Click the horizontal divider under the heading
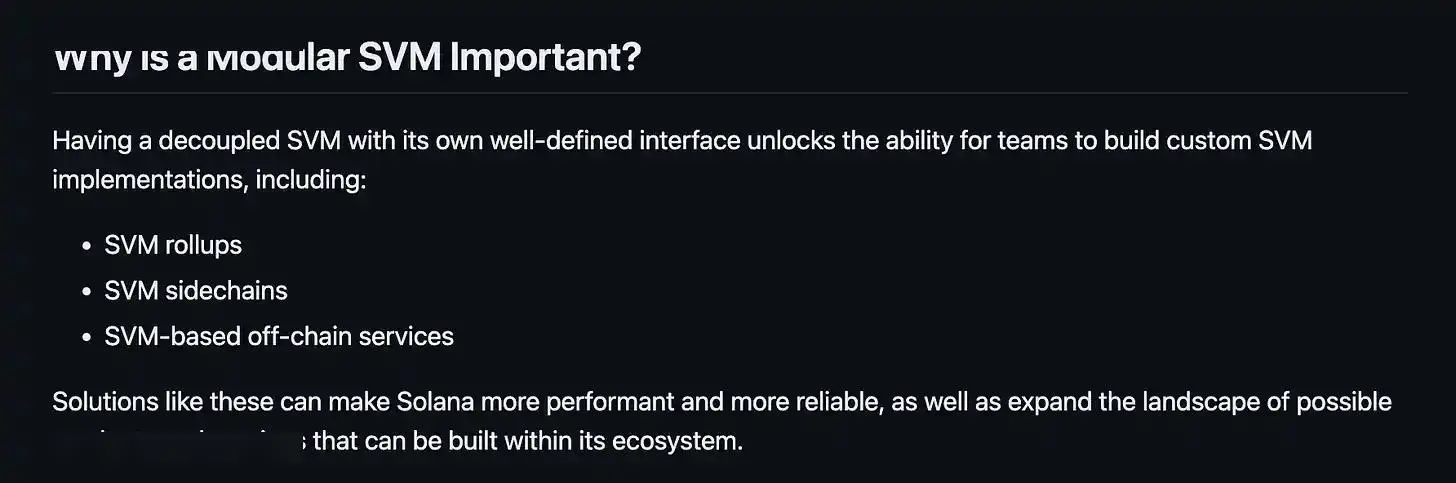1456x483 pixels. coord(730,93)
